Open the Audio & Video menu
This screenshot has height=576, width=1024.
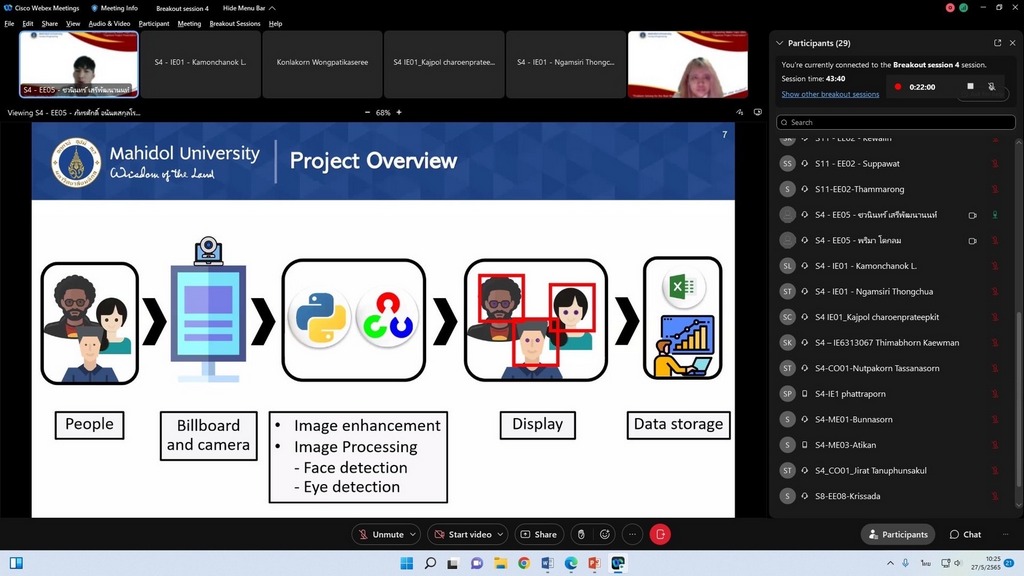coord(109,23)
